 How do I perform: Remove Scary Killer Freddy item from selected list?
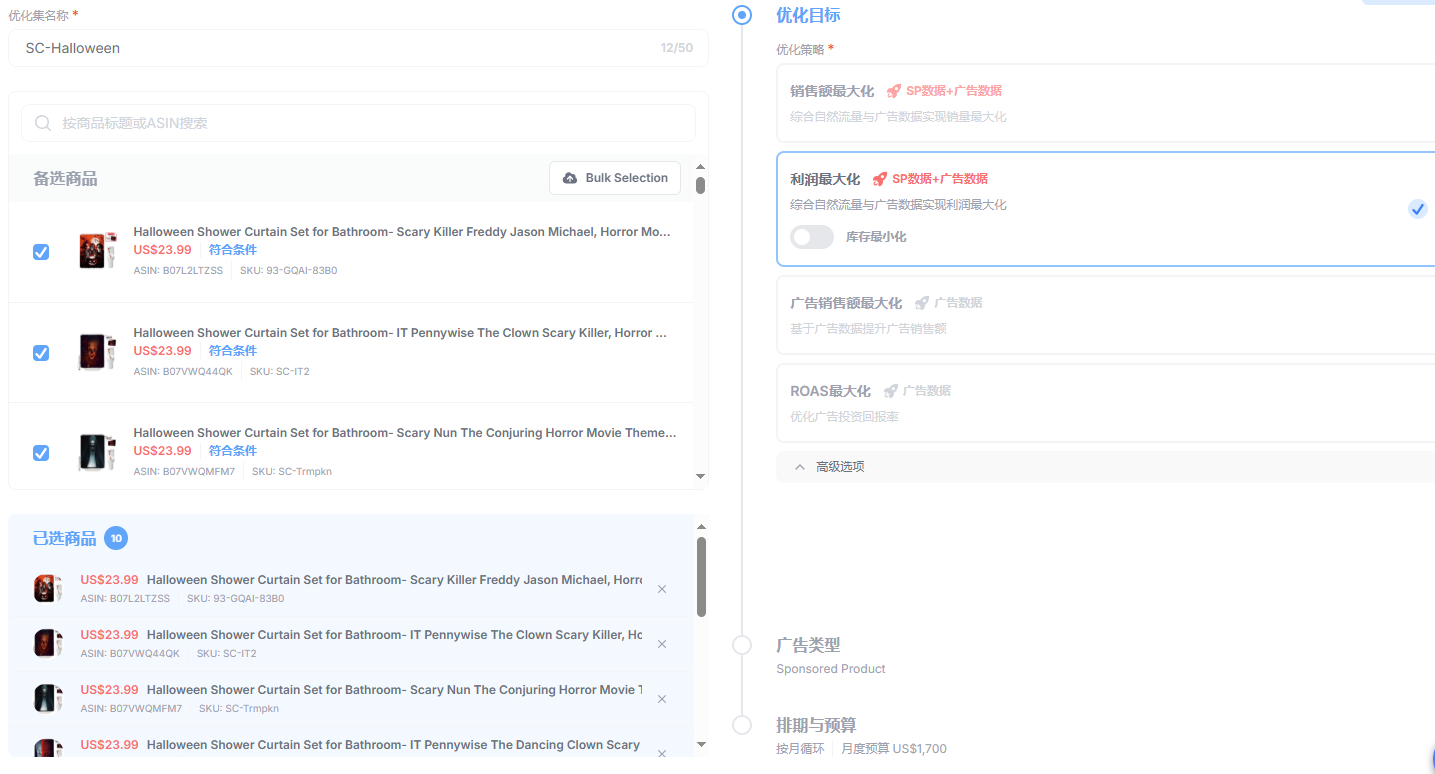click(x=662, y=589)
